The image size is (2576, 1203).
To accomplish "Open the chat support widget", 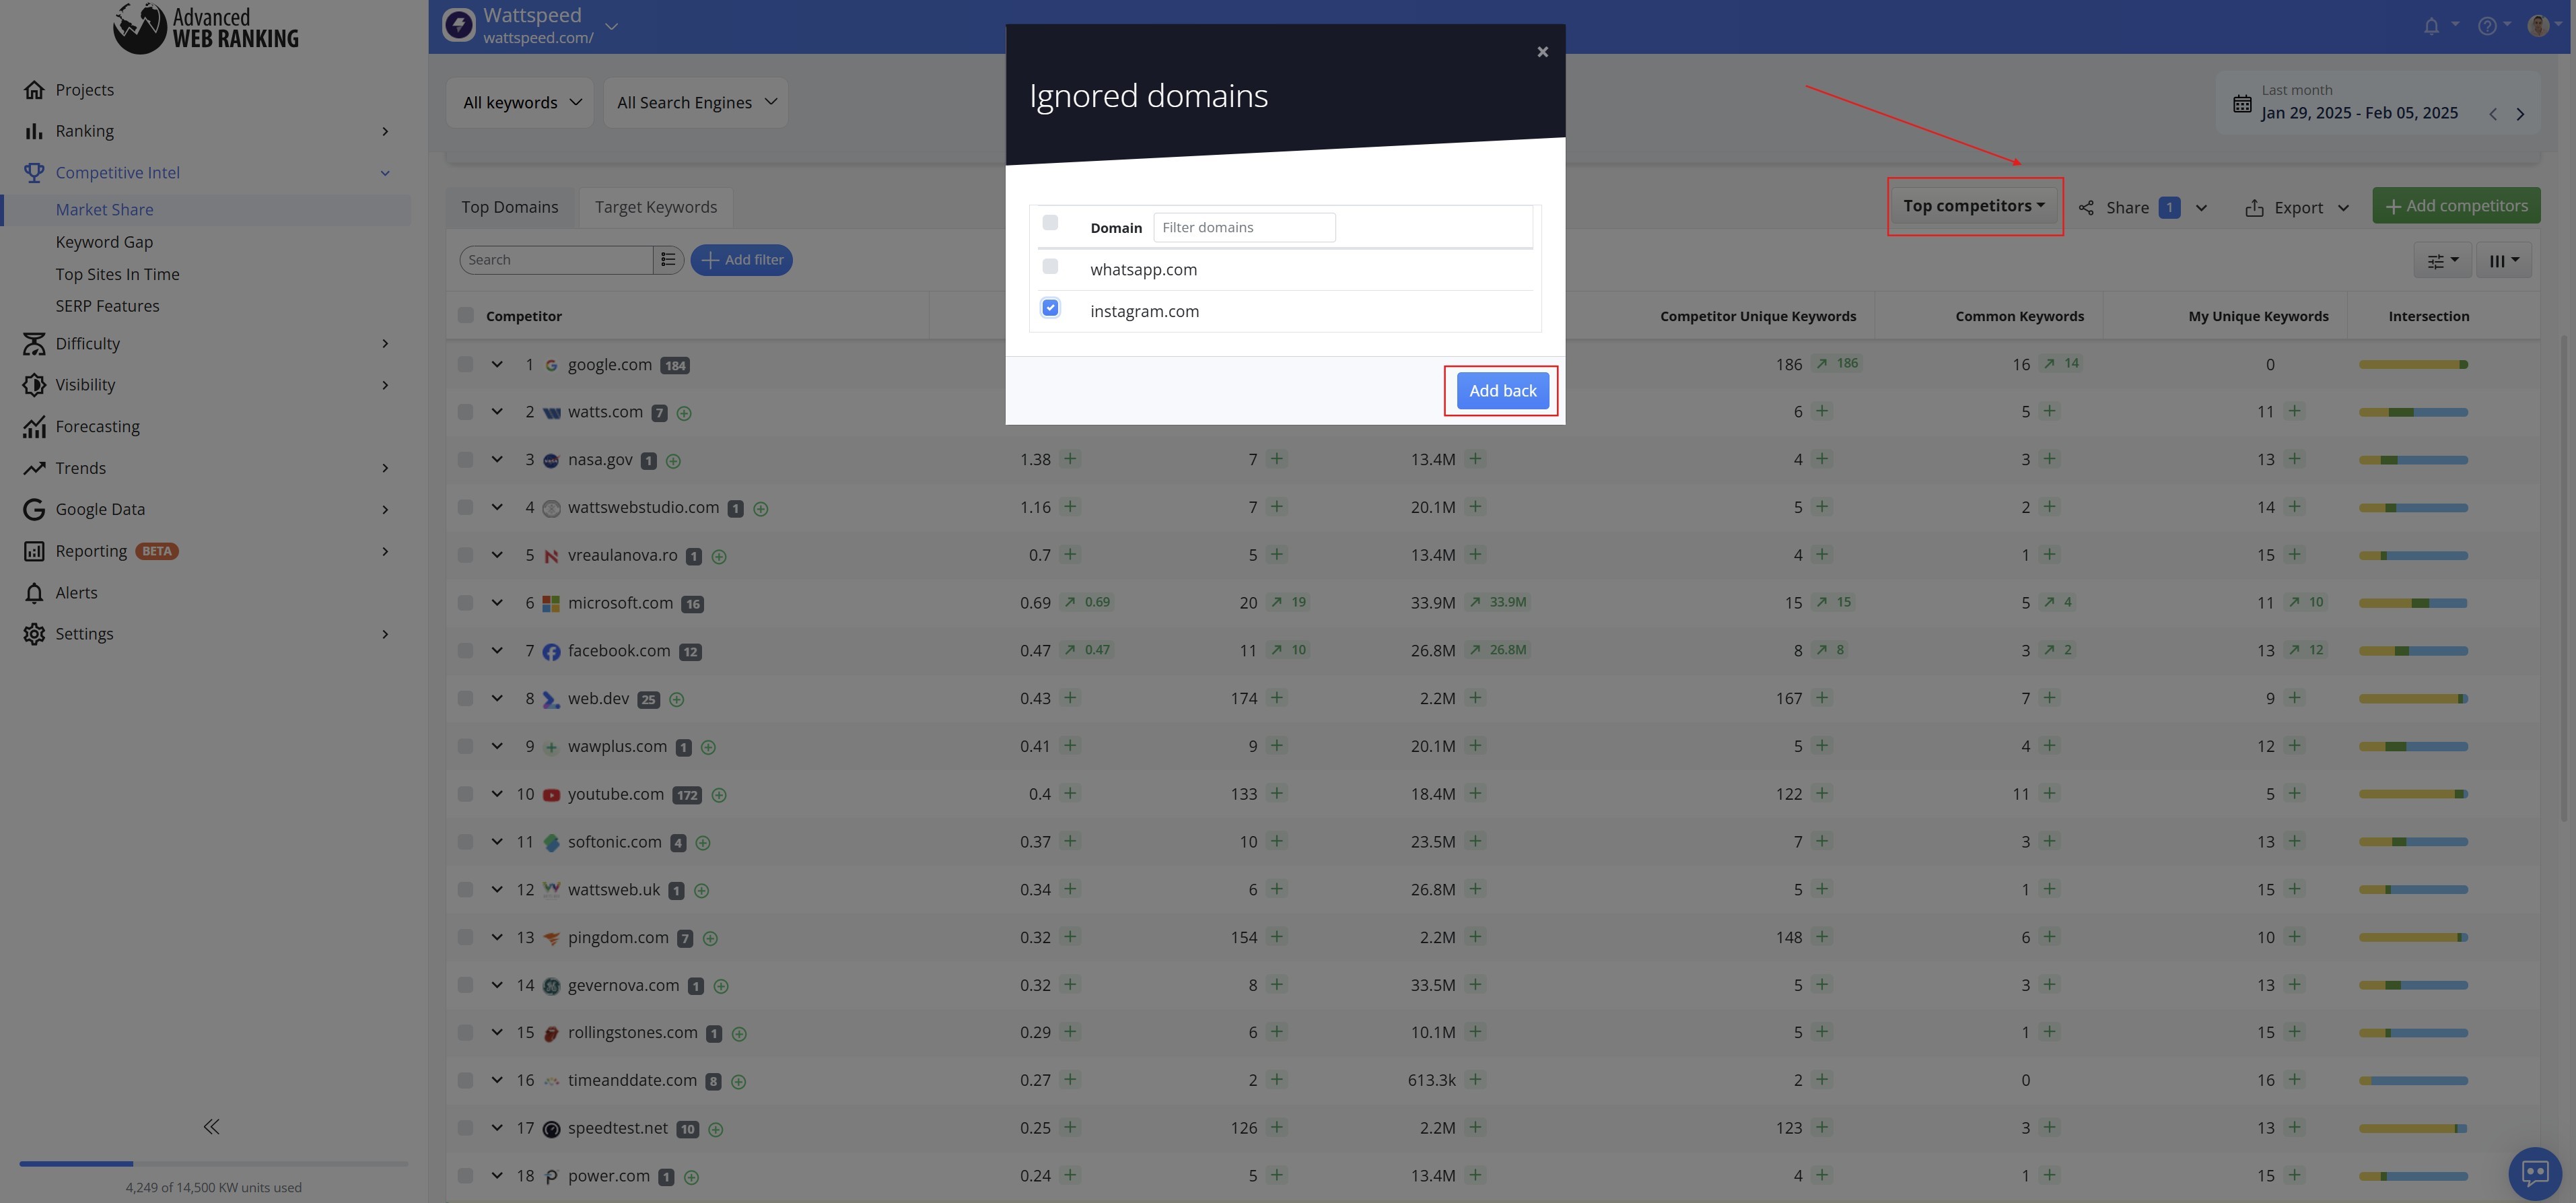I will [x=2534, y=1172].
